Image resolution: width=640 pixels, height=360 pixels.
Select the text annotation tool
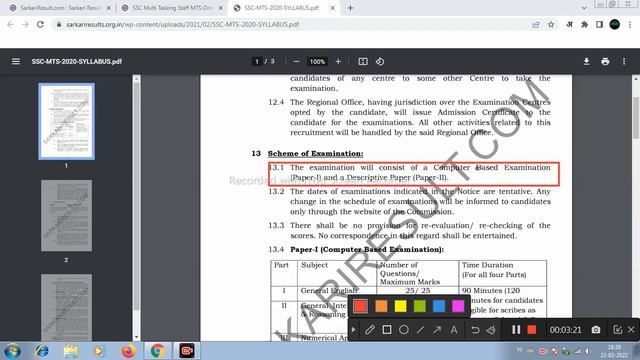pyautogui.click(x=454, y=330)
